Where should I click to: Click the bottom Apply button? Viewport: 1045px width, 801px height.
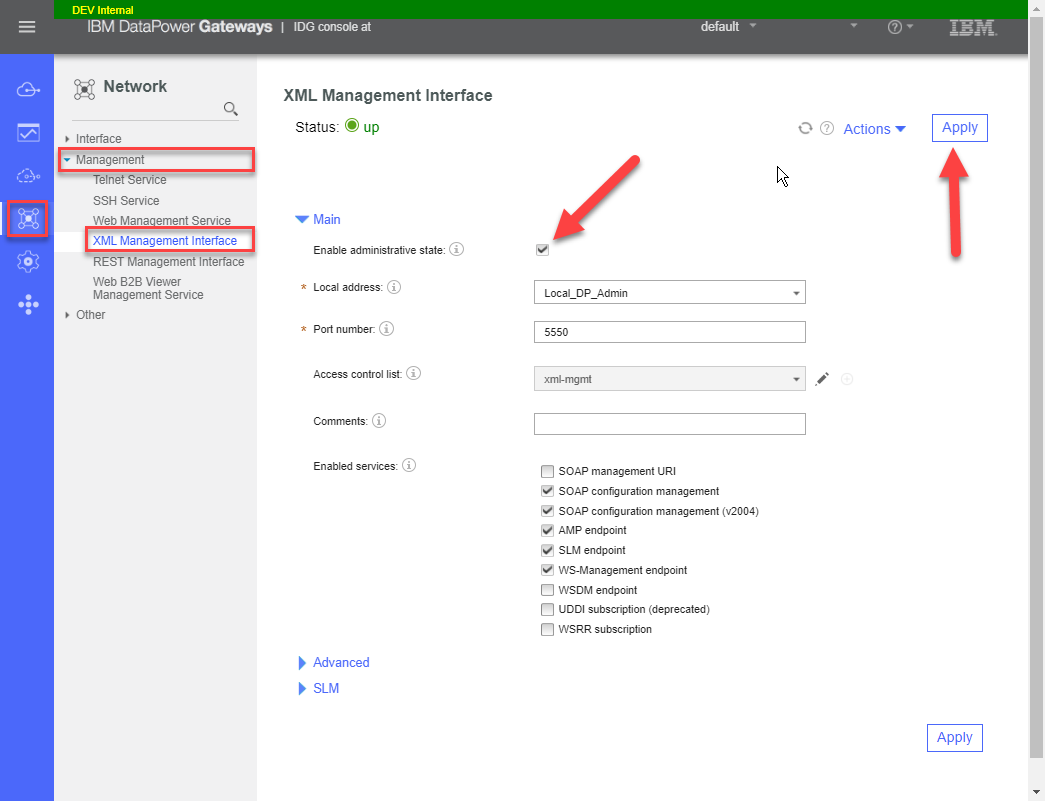click(954, 738)
